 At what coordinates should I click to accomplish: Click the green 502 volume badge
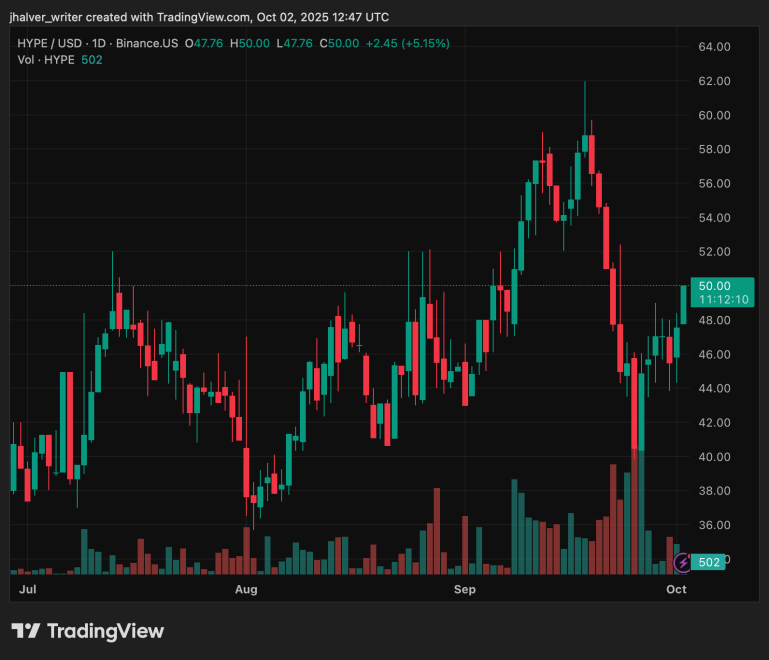coord(709,563)
